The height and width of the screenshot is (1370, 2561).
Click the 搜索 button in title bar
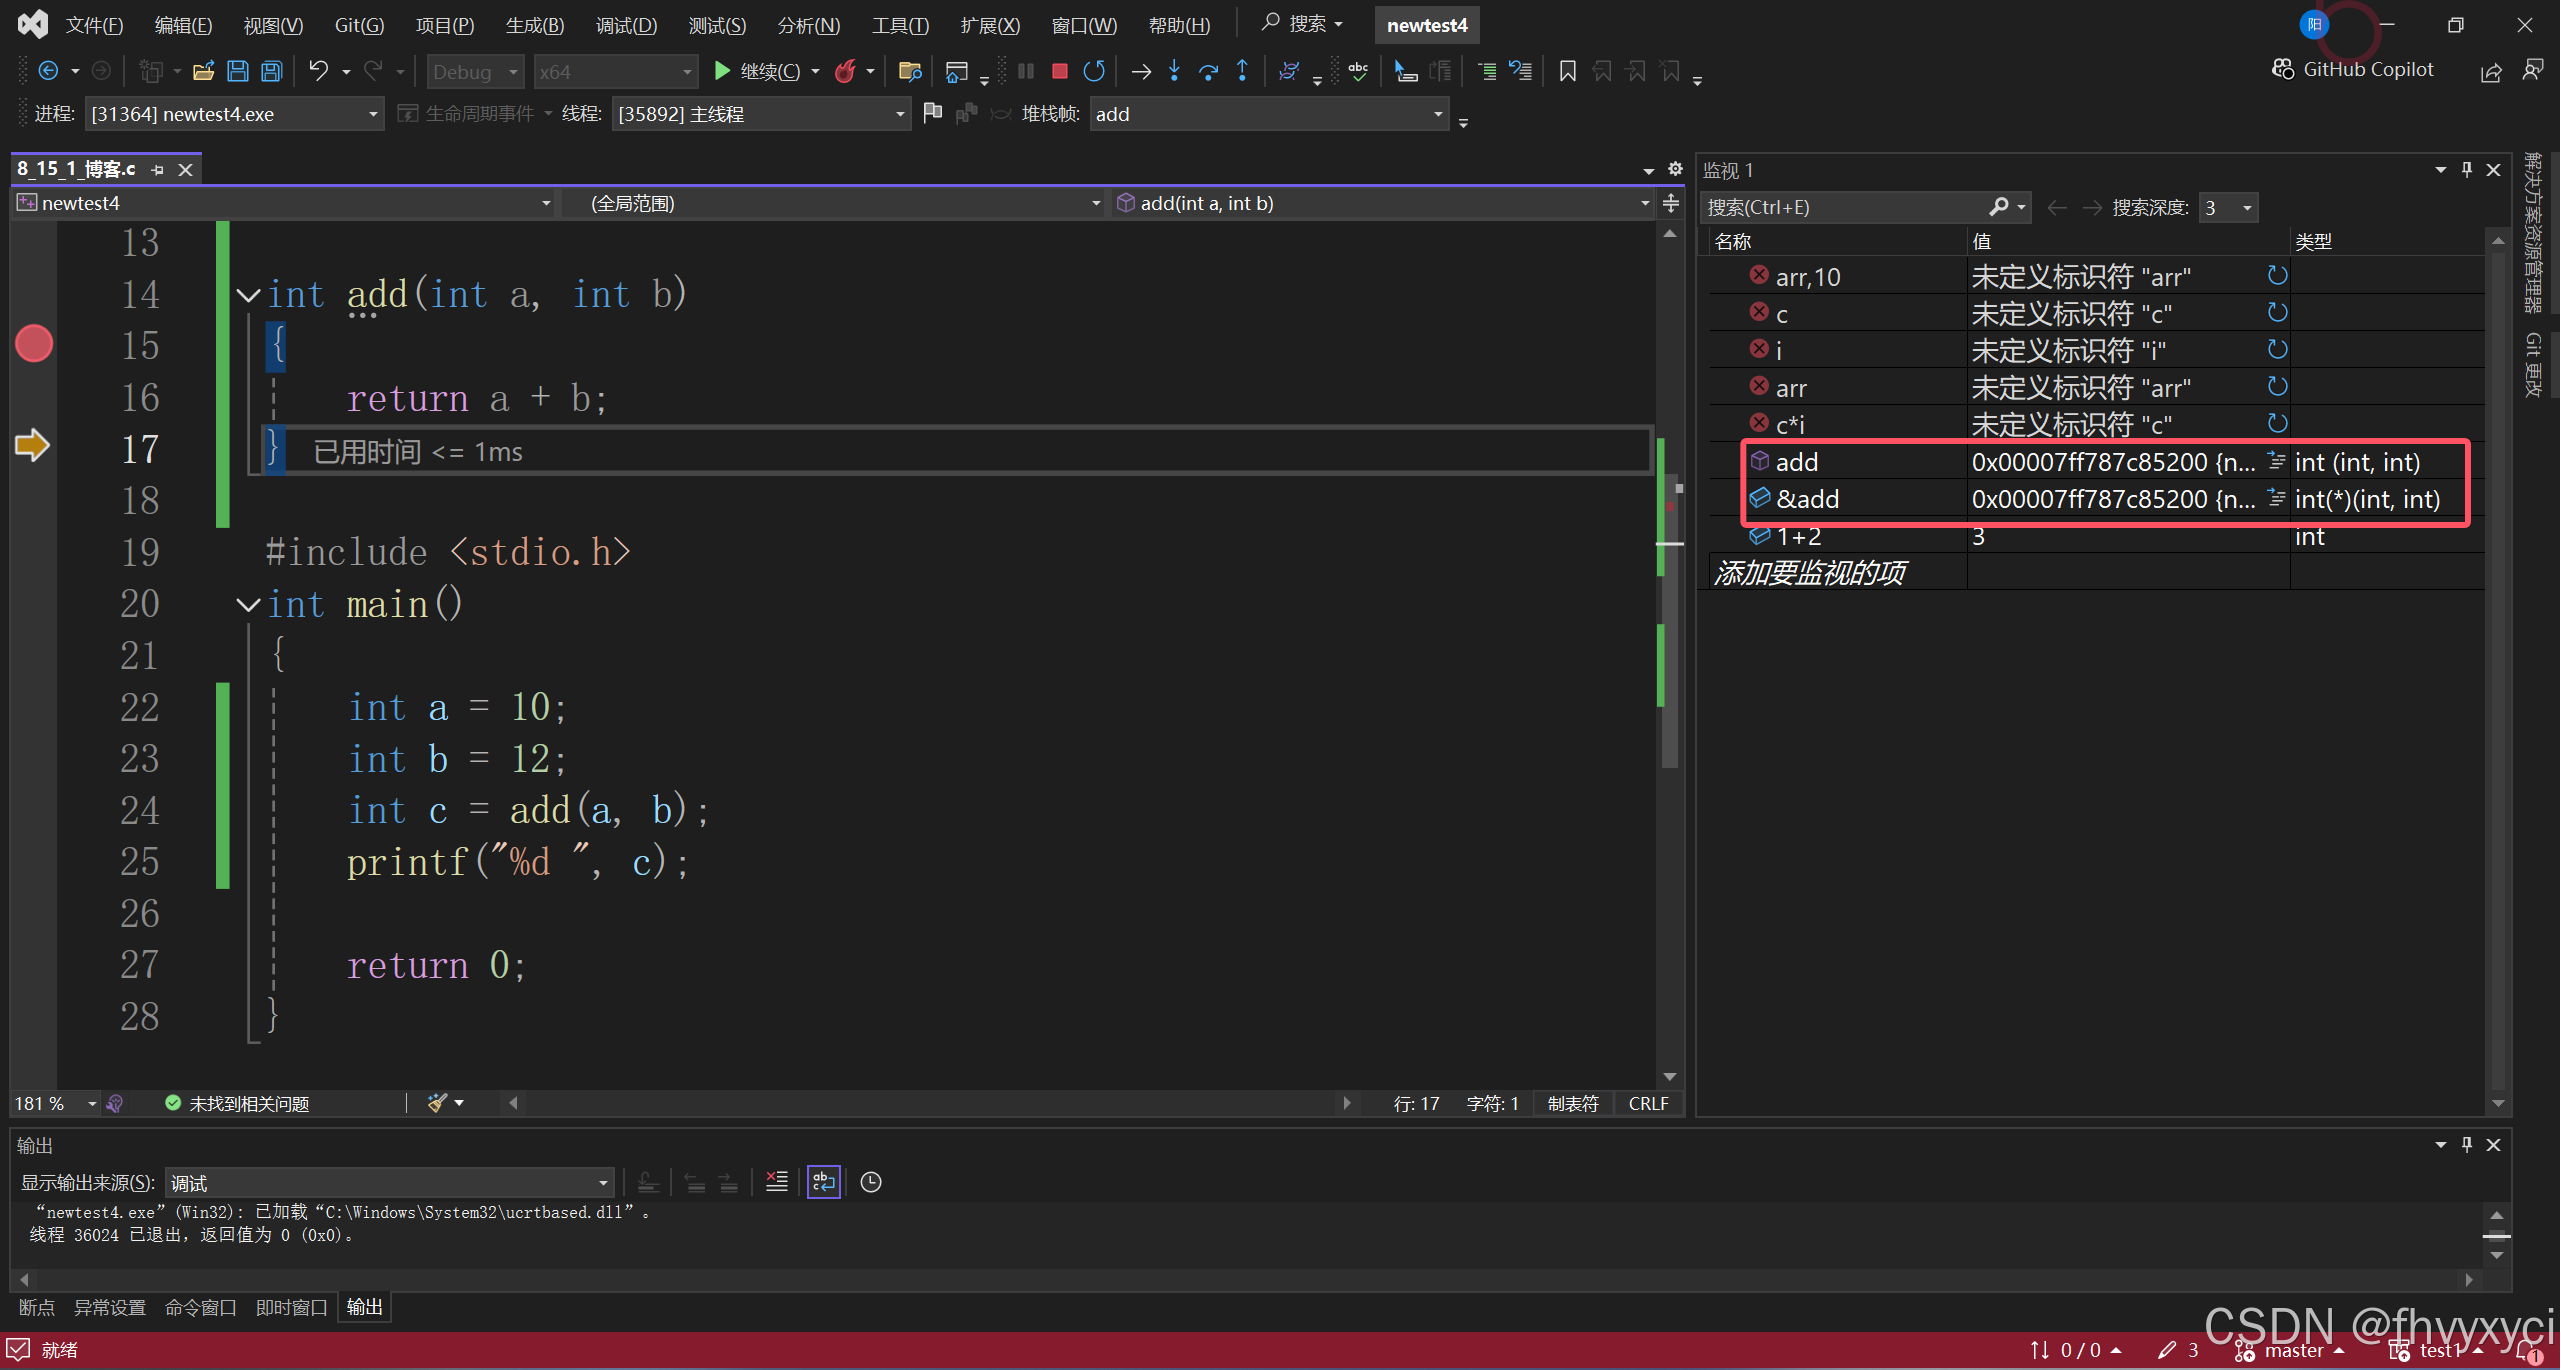[x=1303, y=23]
